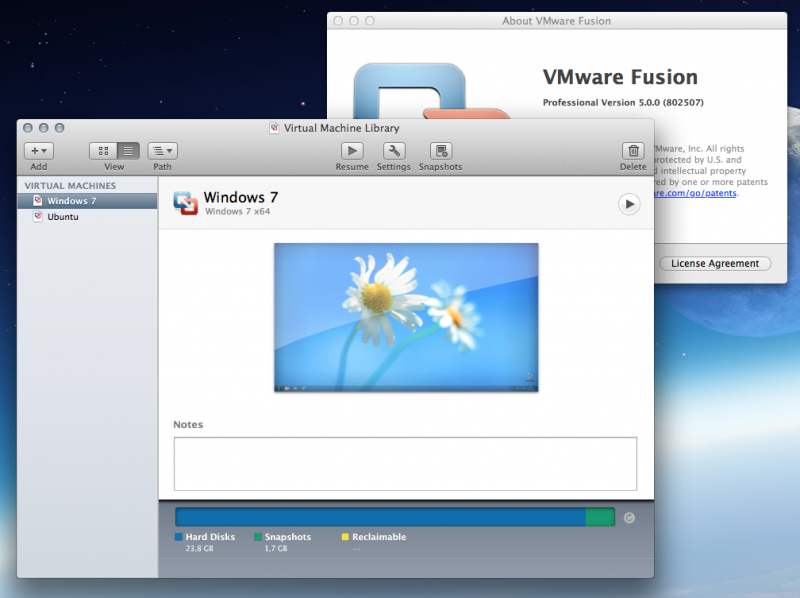Select Windows 7 in the sidebar
This screenshot has height=598, width=800.
pyautogui.click(x=87, y=201)
